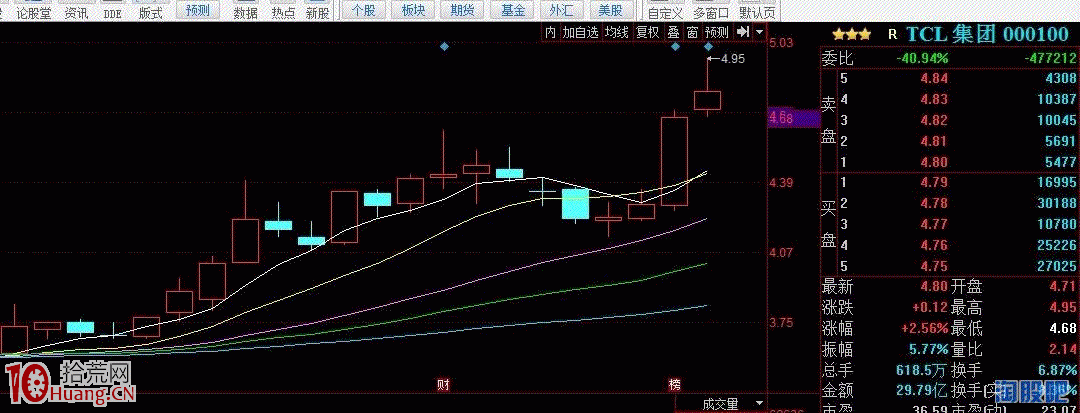
Task: Select sell order price 4.82
Action: pyautogui.click(x=934, y=120)
